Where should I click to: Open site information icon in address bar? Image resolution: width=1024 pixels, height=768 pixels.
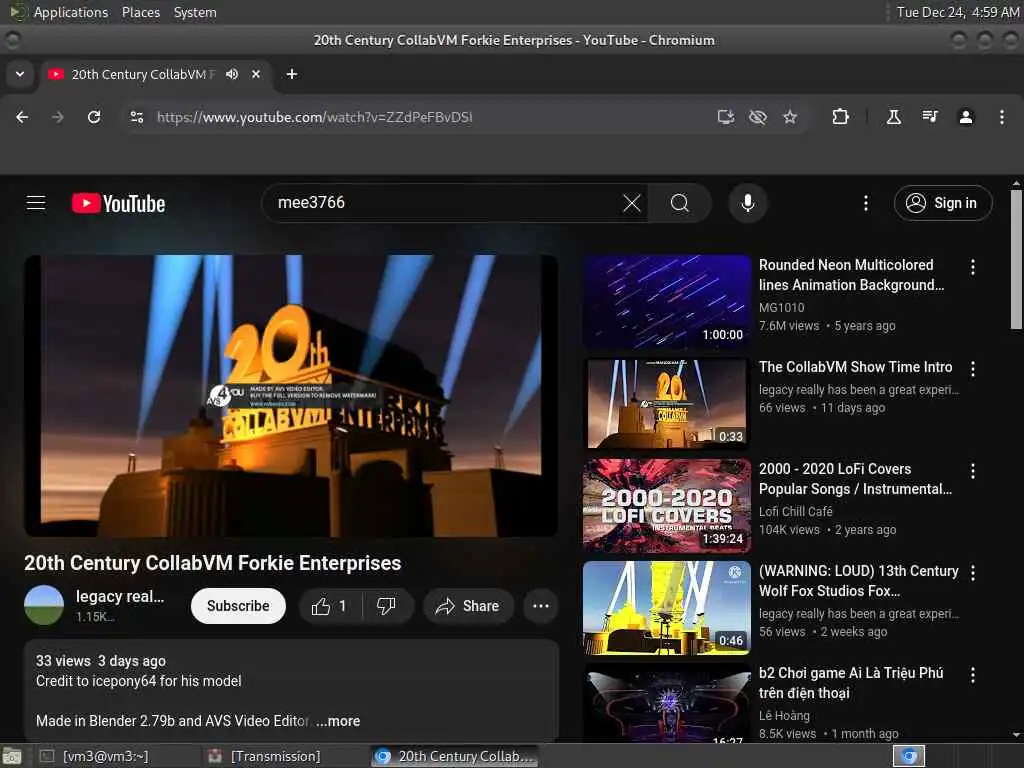coord(136,117)
